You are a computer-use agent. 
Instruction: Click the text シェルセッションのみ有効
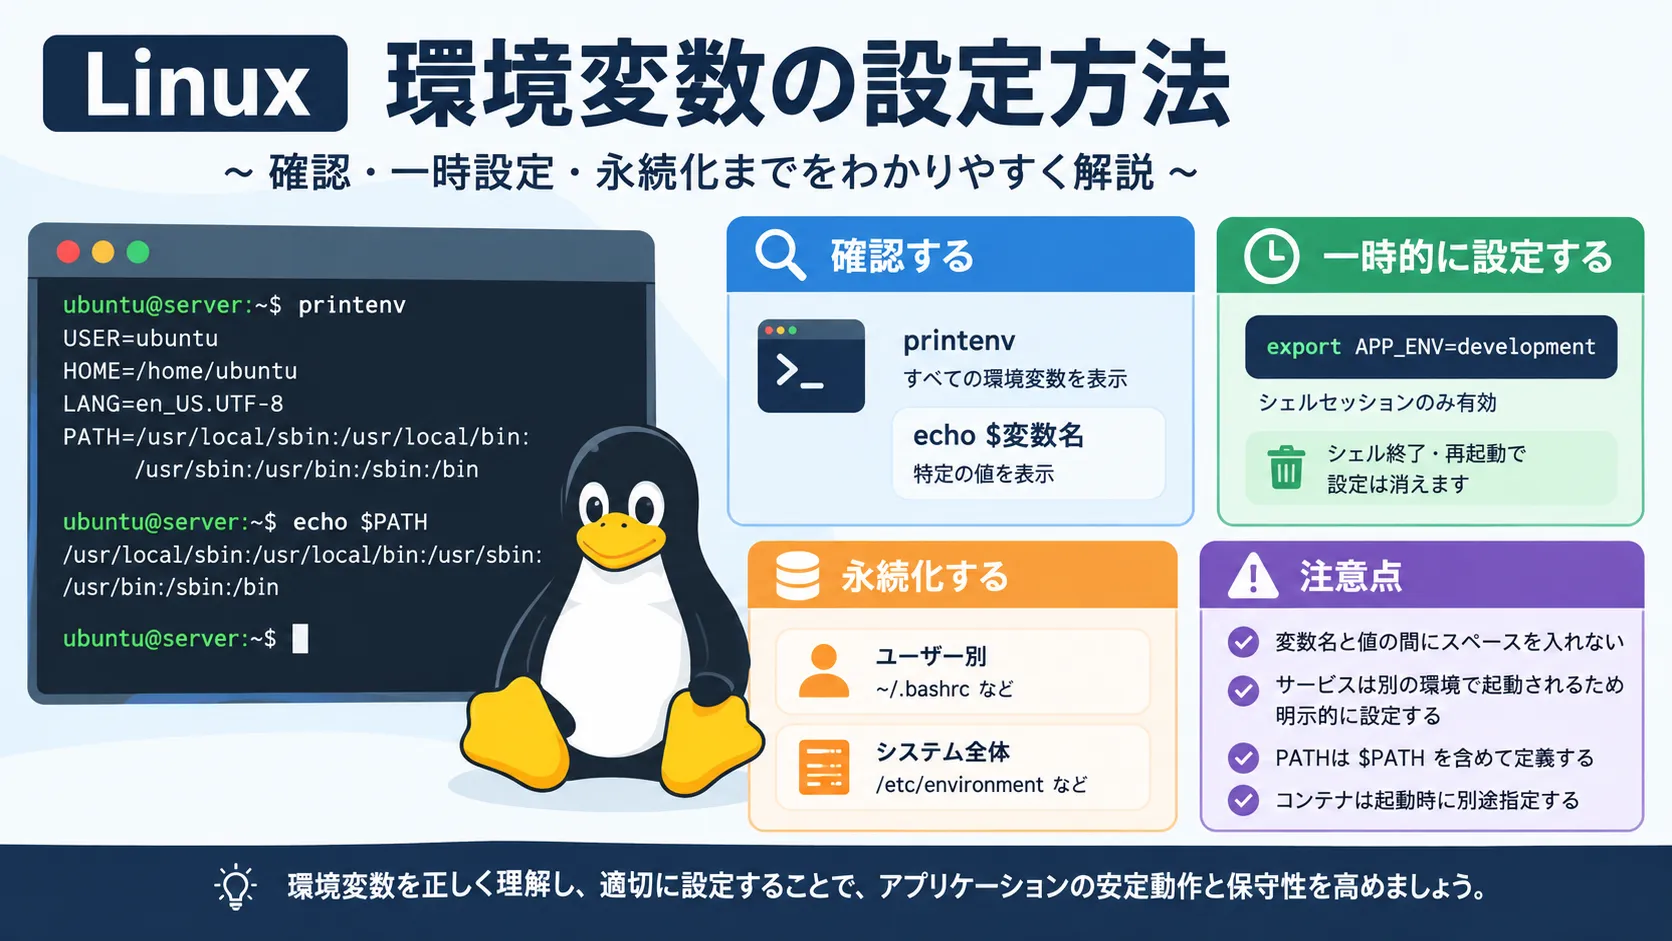pos(1377,403)
